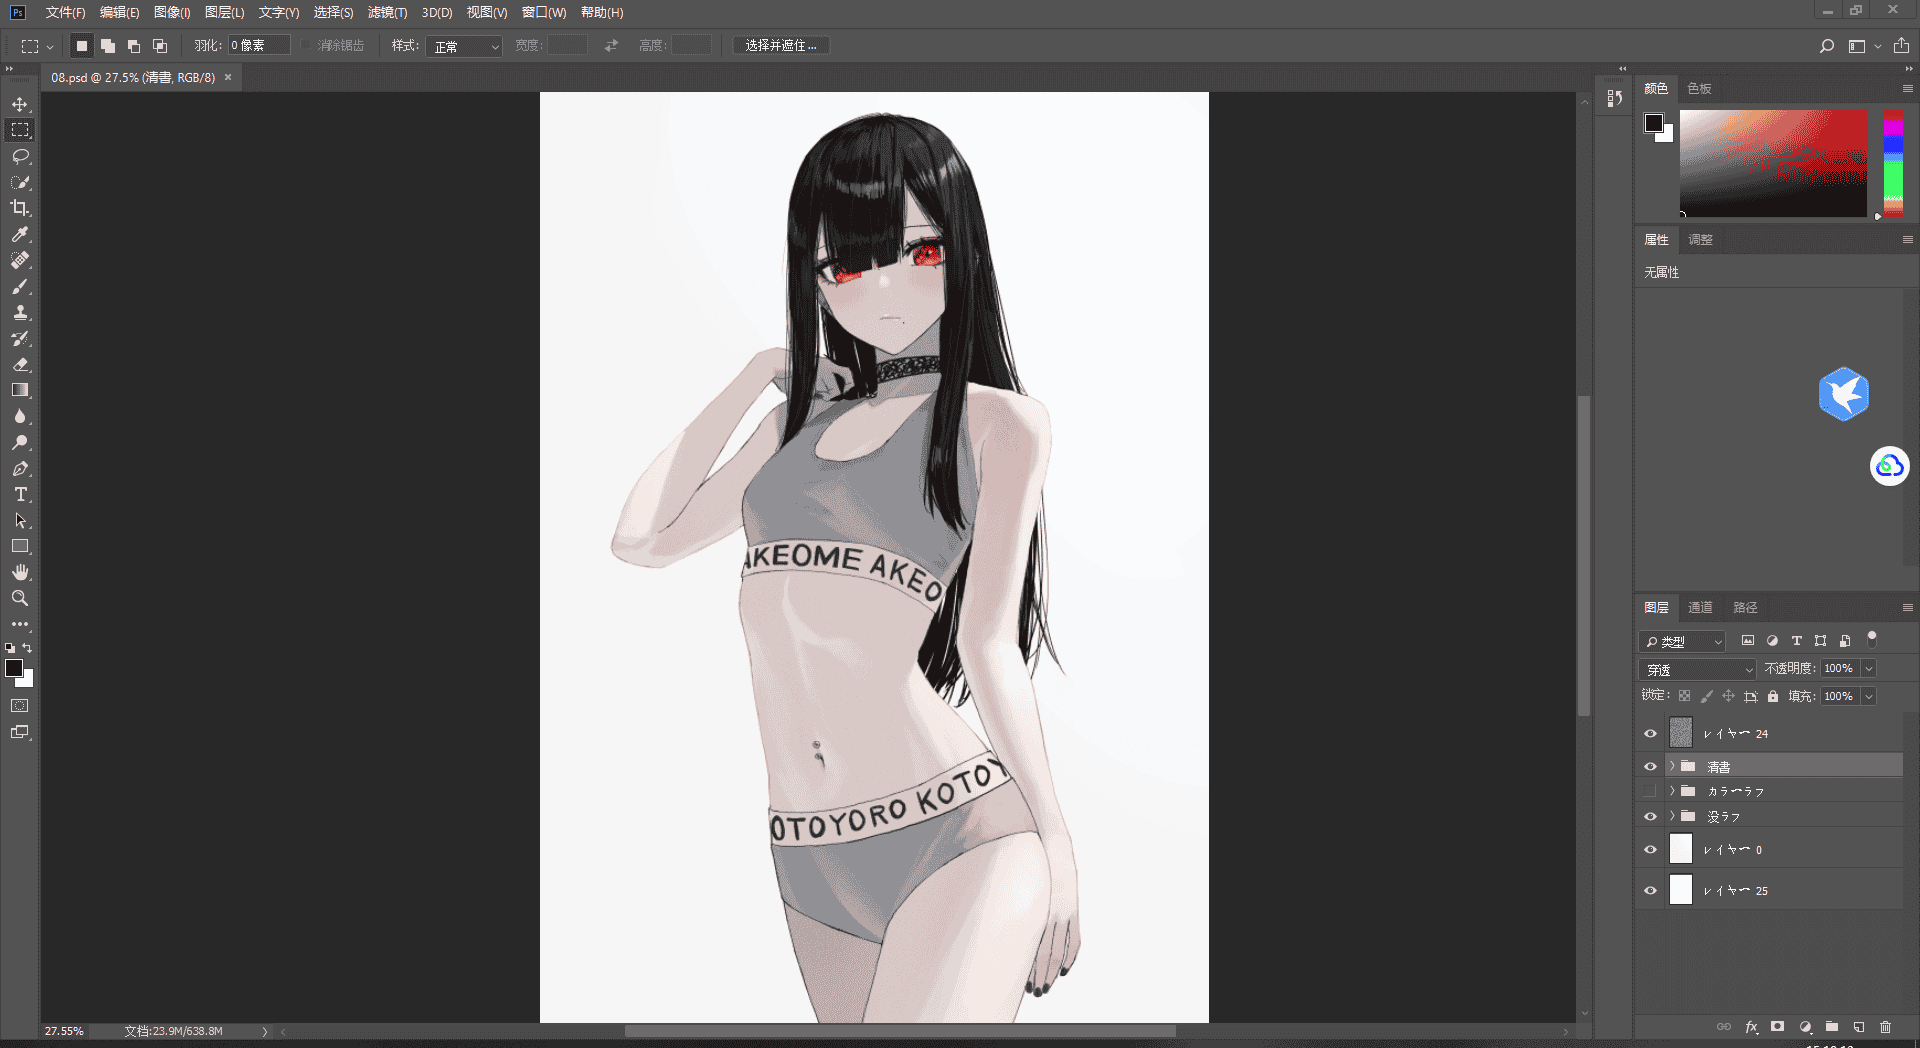
Task: Select the Gradient tool
Action: click(20, 390)
